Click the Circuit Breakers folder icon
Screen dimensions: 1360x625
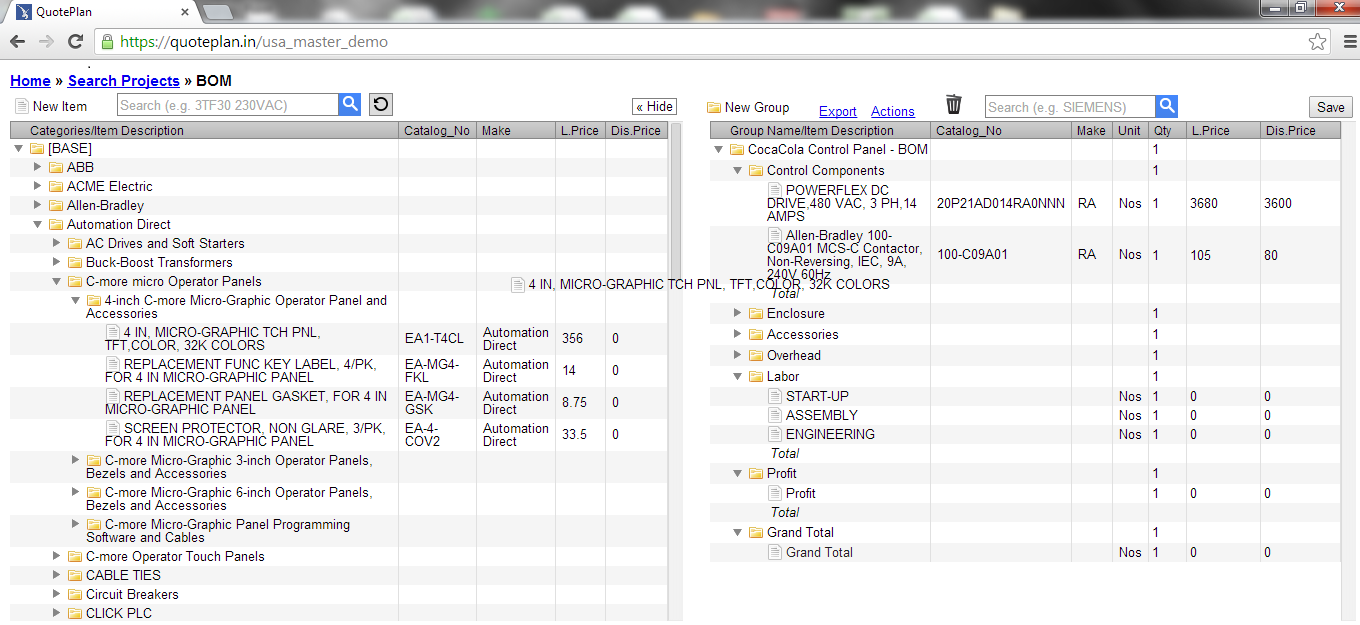point(75,594)
